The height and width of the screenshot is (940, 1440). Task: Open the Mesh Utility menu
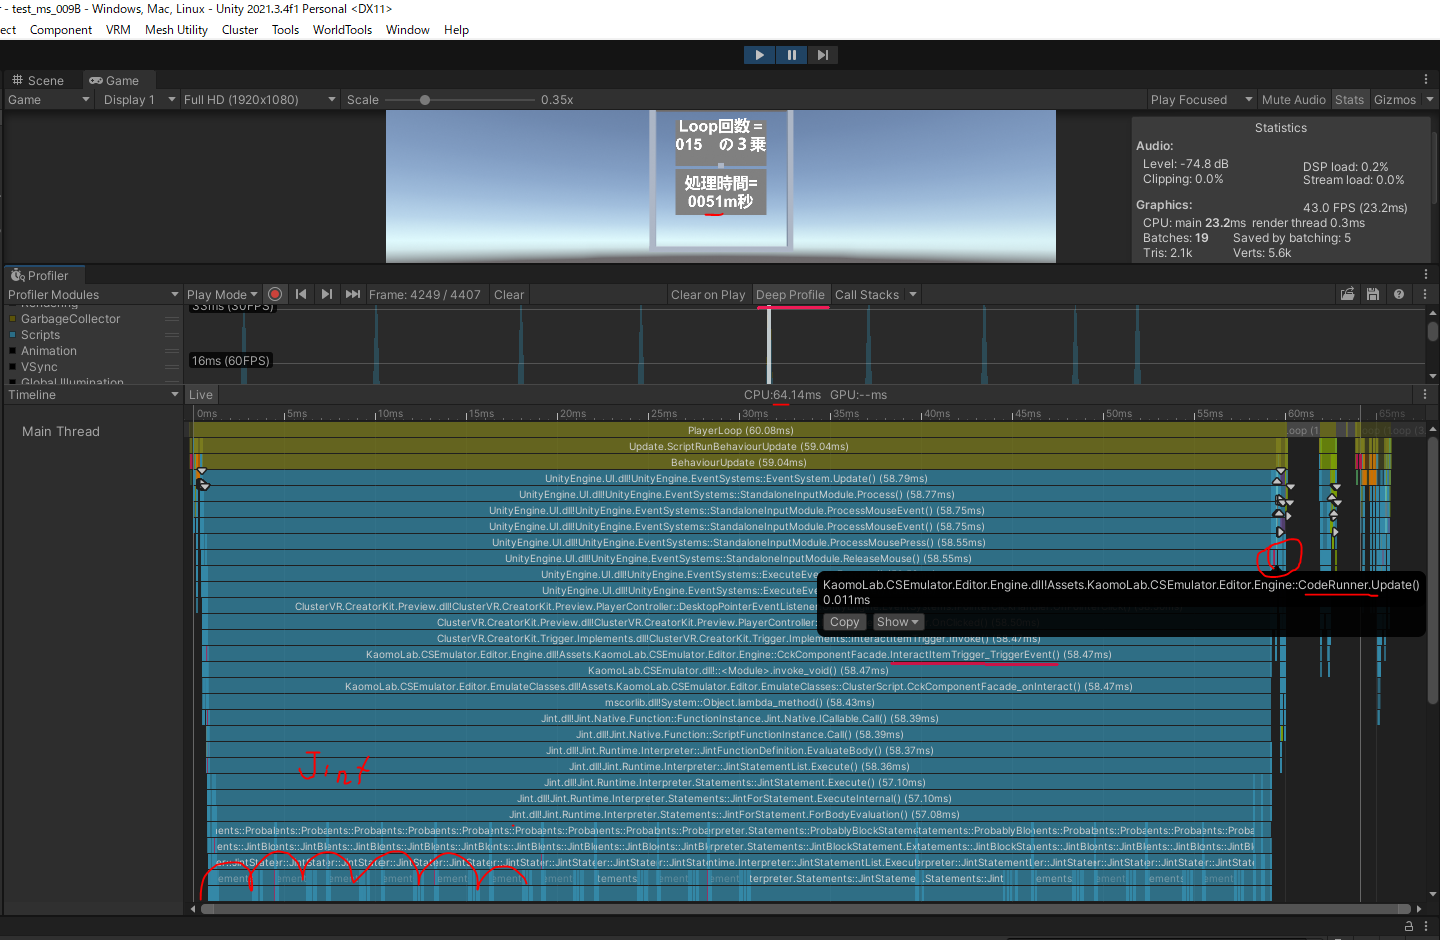176,29
